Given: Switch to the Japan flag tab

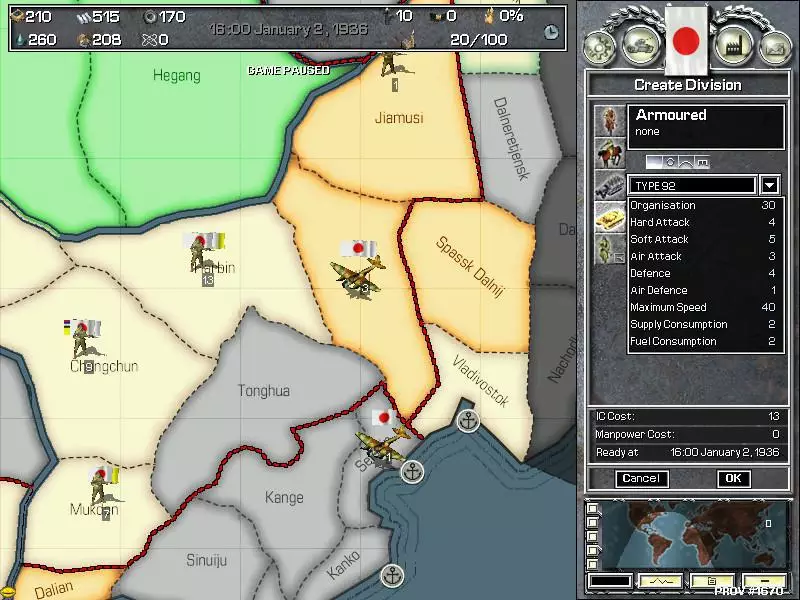Looking at the screenshot, I should click(685, 38).
